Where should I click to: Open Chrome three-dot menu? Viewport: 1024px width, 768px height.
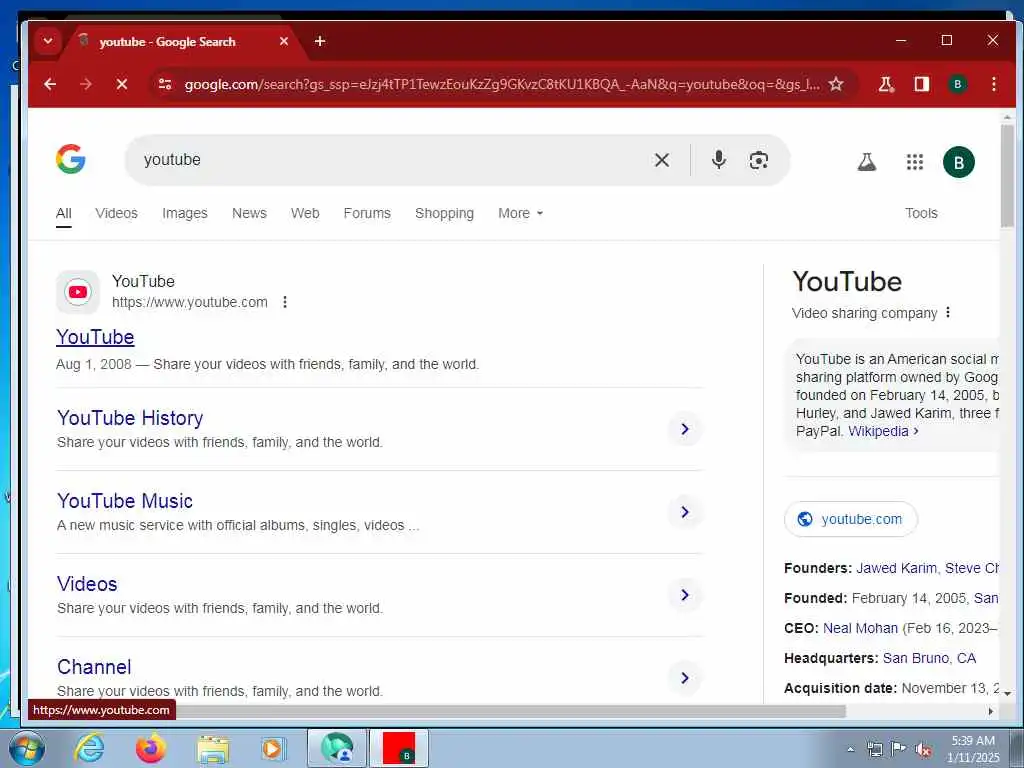pyautogui.click(x=993, y=84)
